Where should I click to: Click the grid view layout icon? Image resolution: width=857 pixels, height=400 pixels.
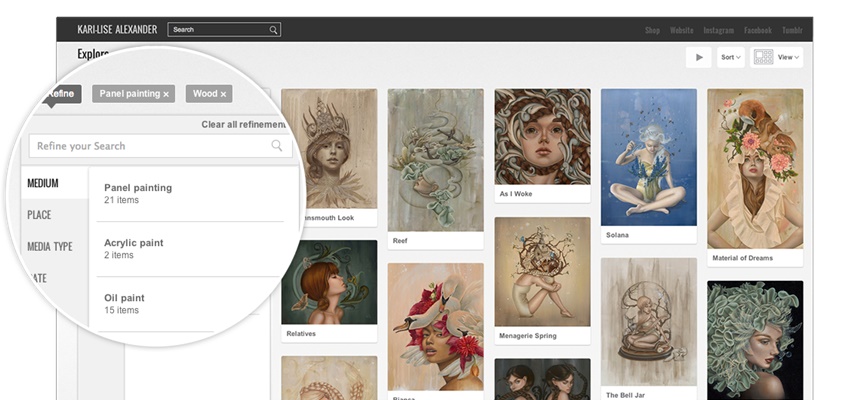click(763, 57)
